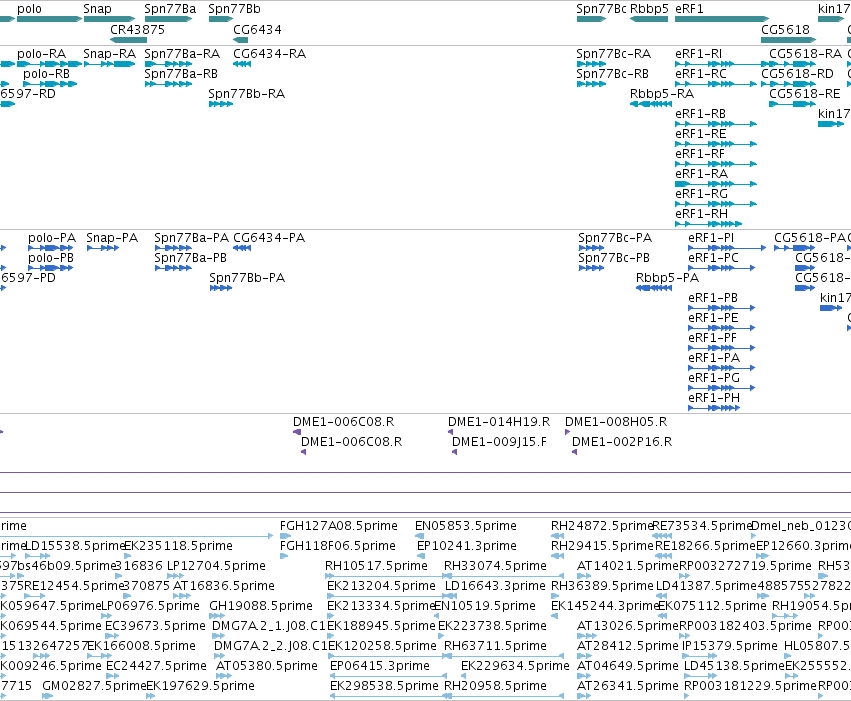The image size is (851, 701).
Task: Click protein 'eRF1-PE'
Action: (x=713, y=318)
